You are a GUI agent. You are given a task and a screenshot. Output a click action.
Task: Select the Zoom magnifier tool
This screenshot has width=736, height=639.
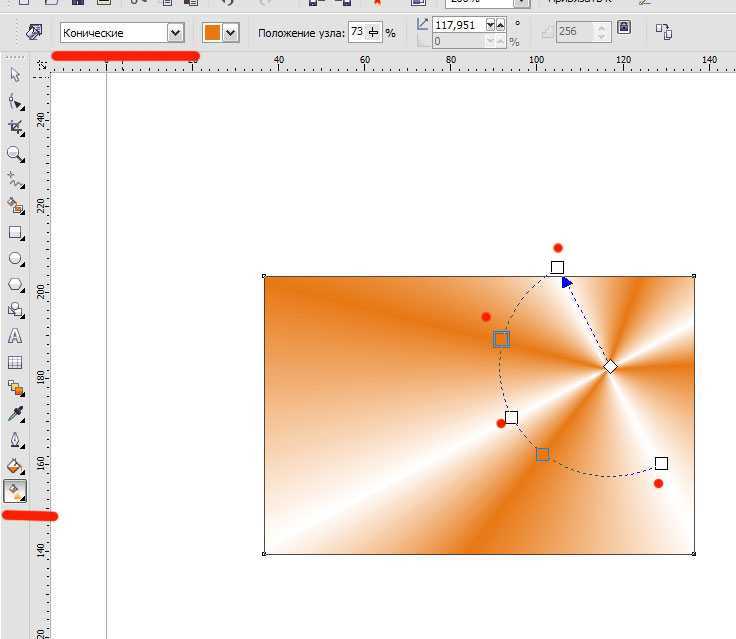pos(16,154)
